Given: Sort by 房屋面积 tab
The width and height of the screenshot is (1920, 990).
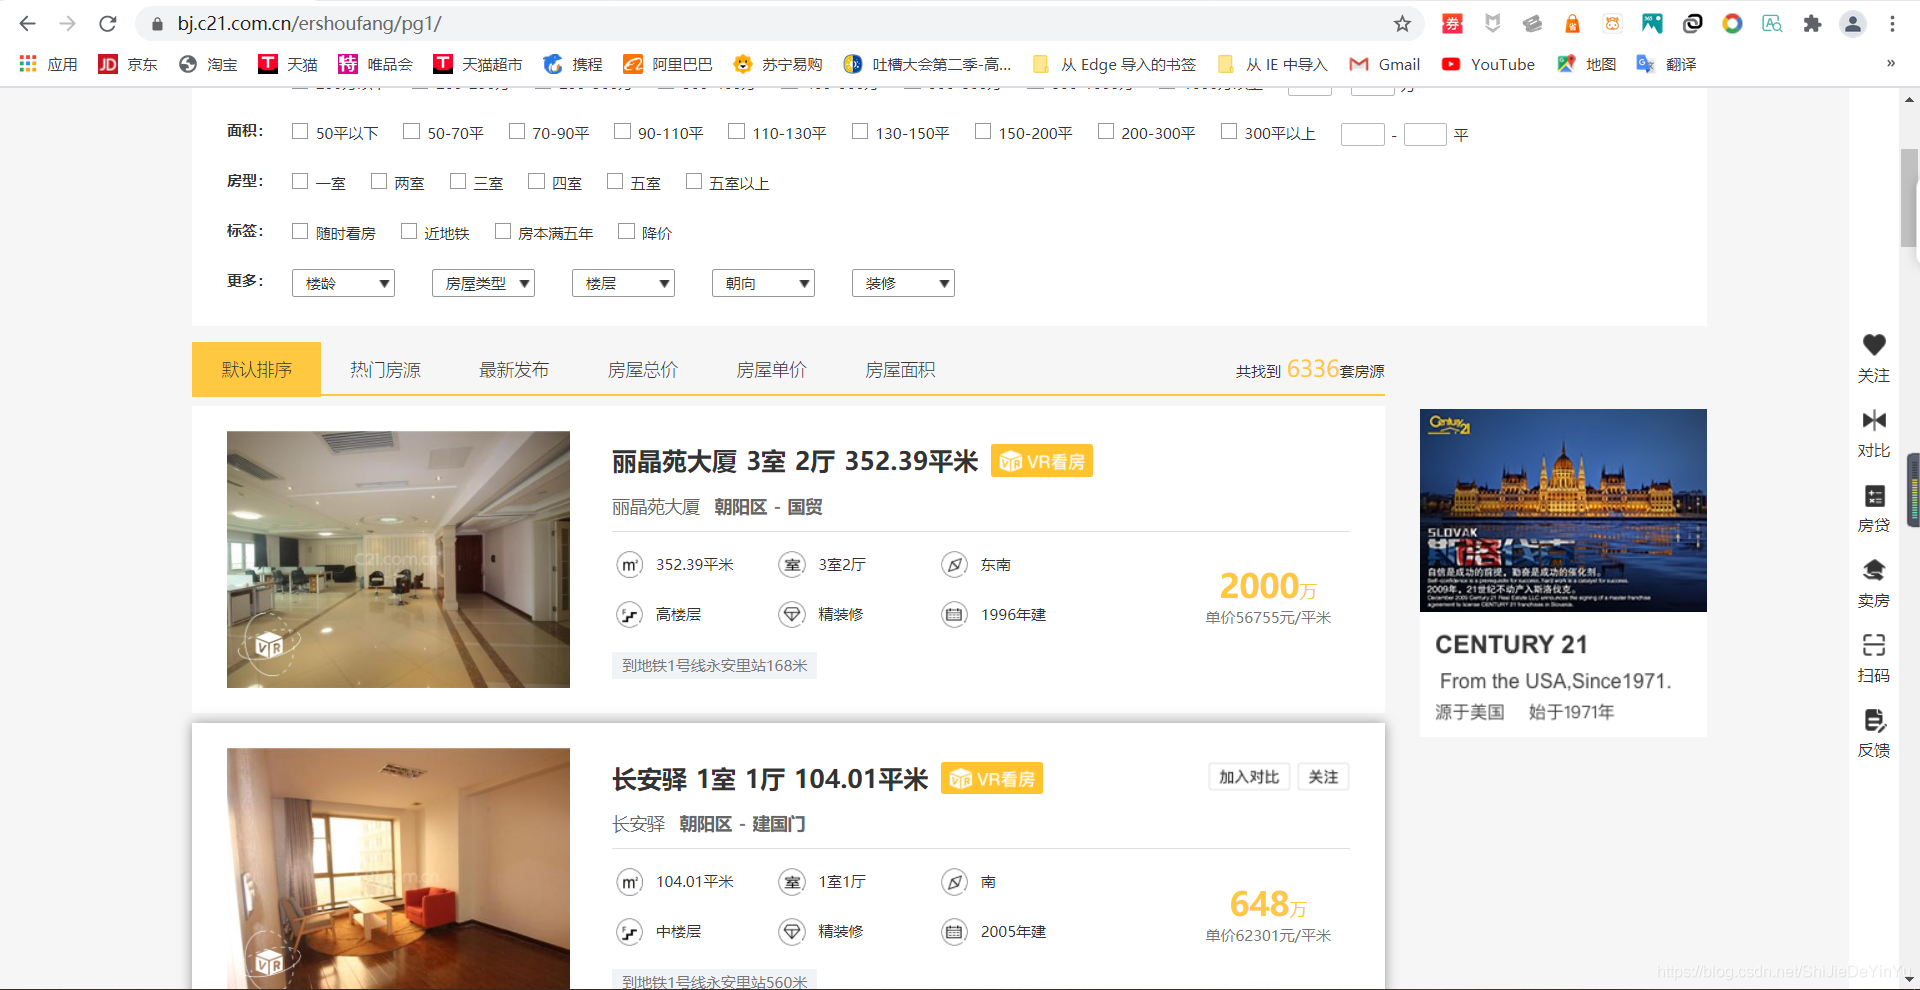Looking at the screenshot, I should tap(900, 370).
